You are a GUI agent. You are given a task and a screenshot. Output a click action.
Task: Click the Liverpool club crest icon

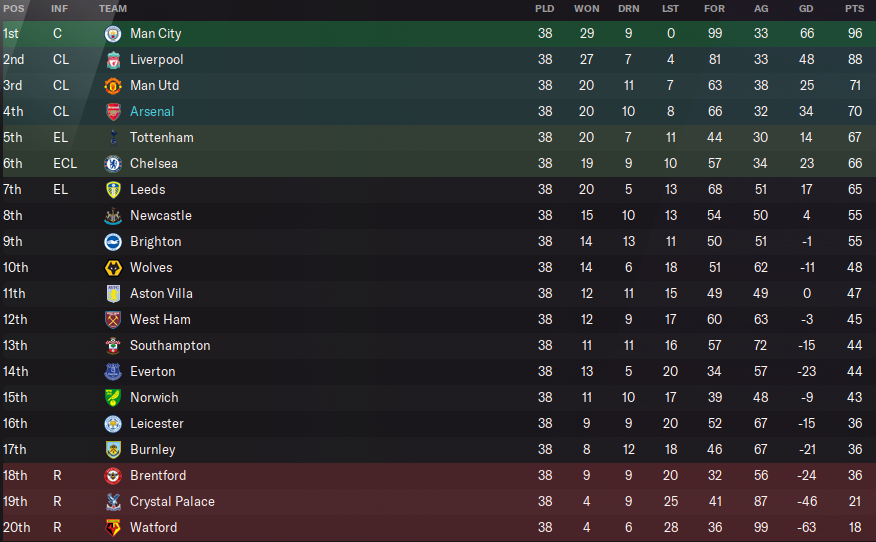click(113, 60)
